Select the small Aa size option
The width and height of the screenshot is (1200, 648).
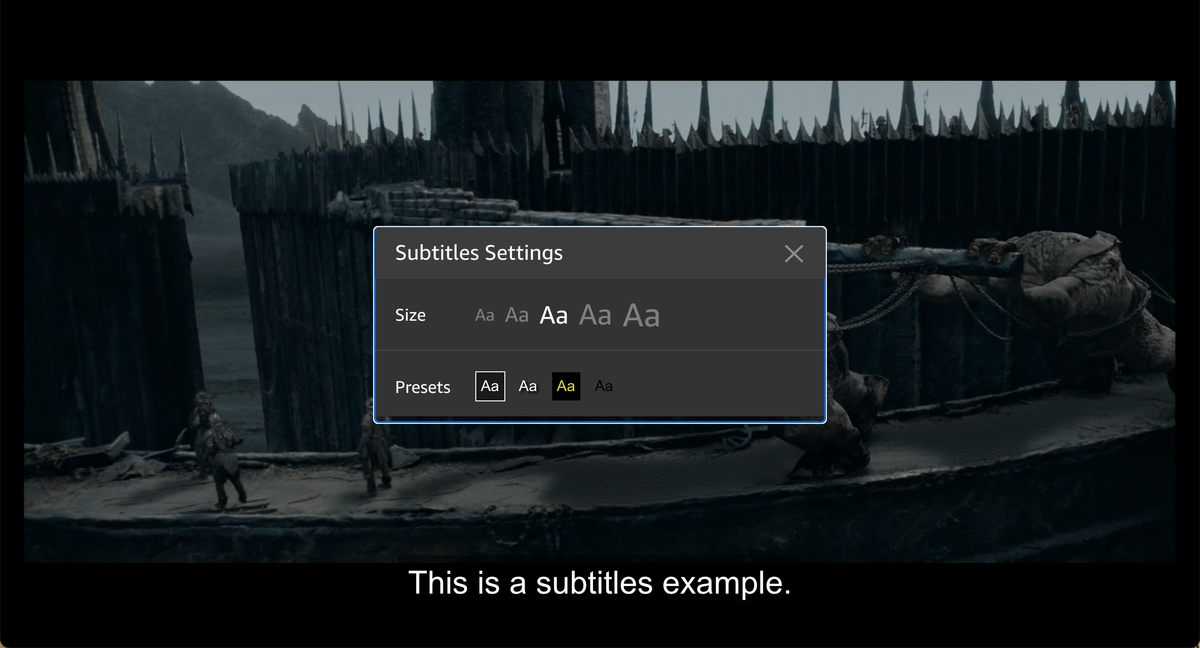tap(517, 315)
